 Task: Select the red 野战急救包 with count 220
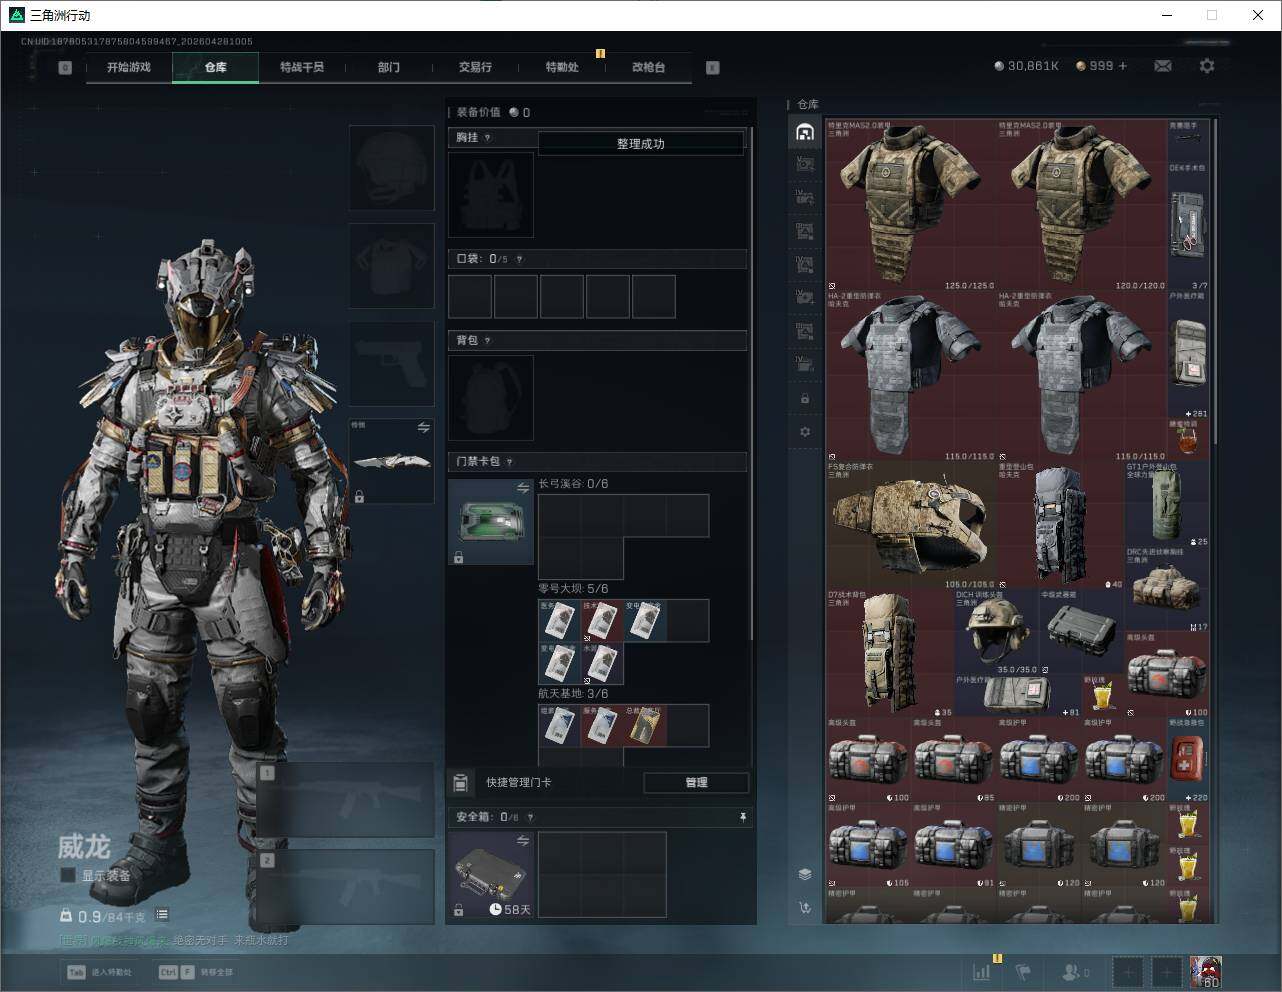point(1188,760)
